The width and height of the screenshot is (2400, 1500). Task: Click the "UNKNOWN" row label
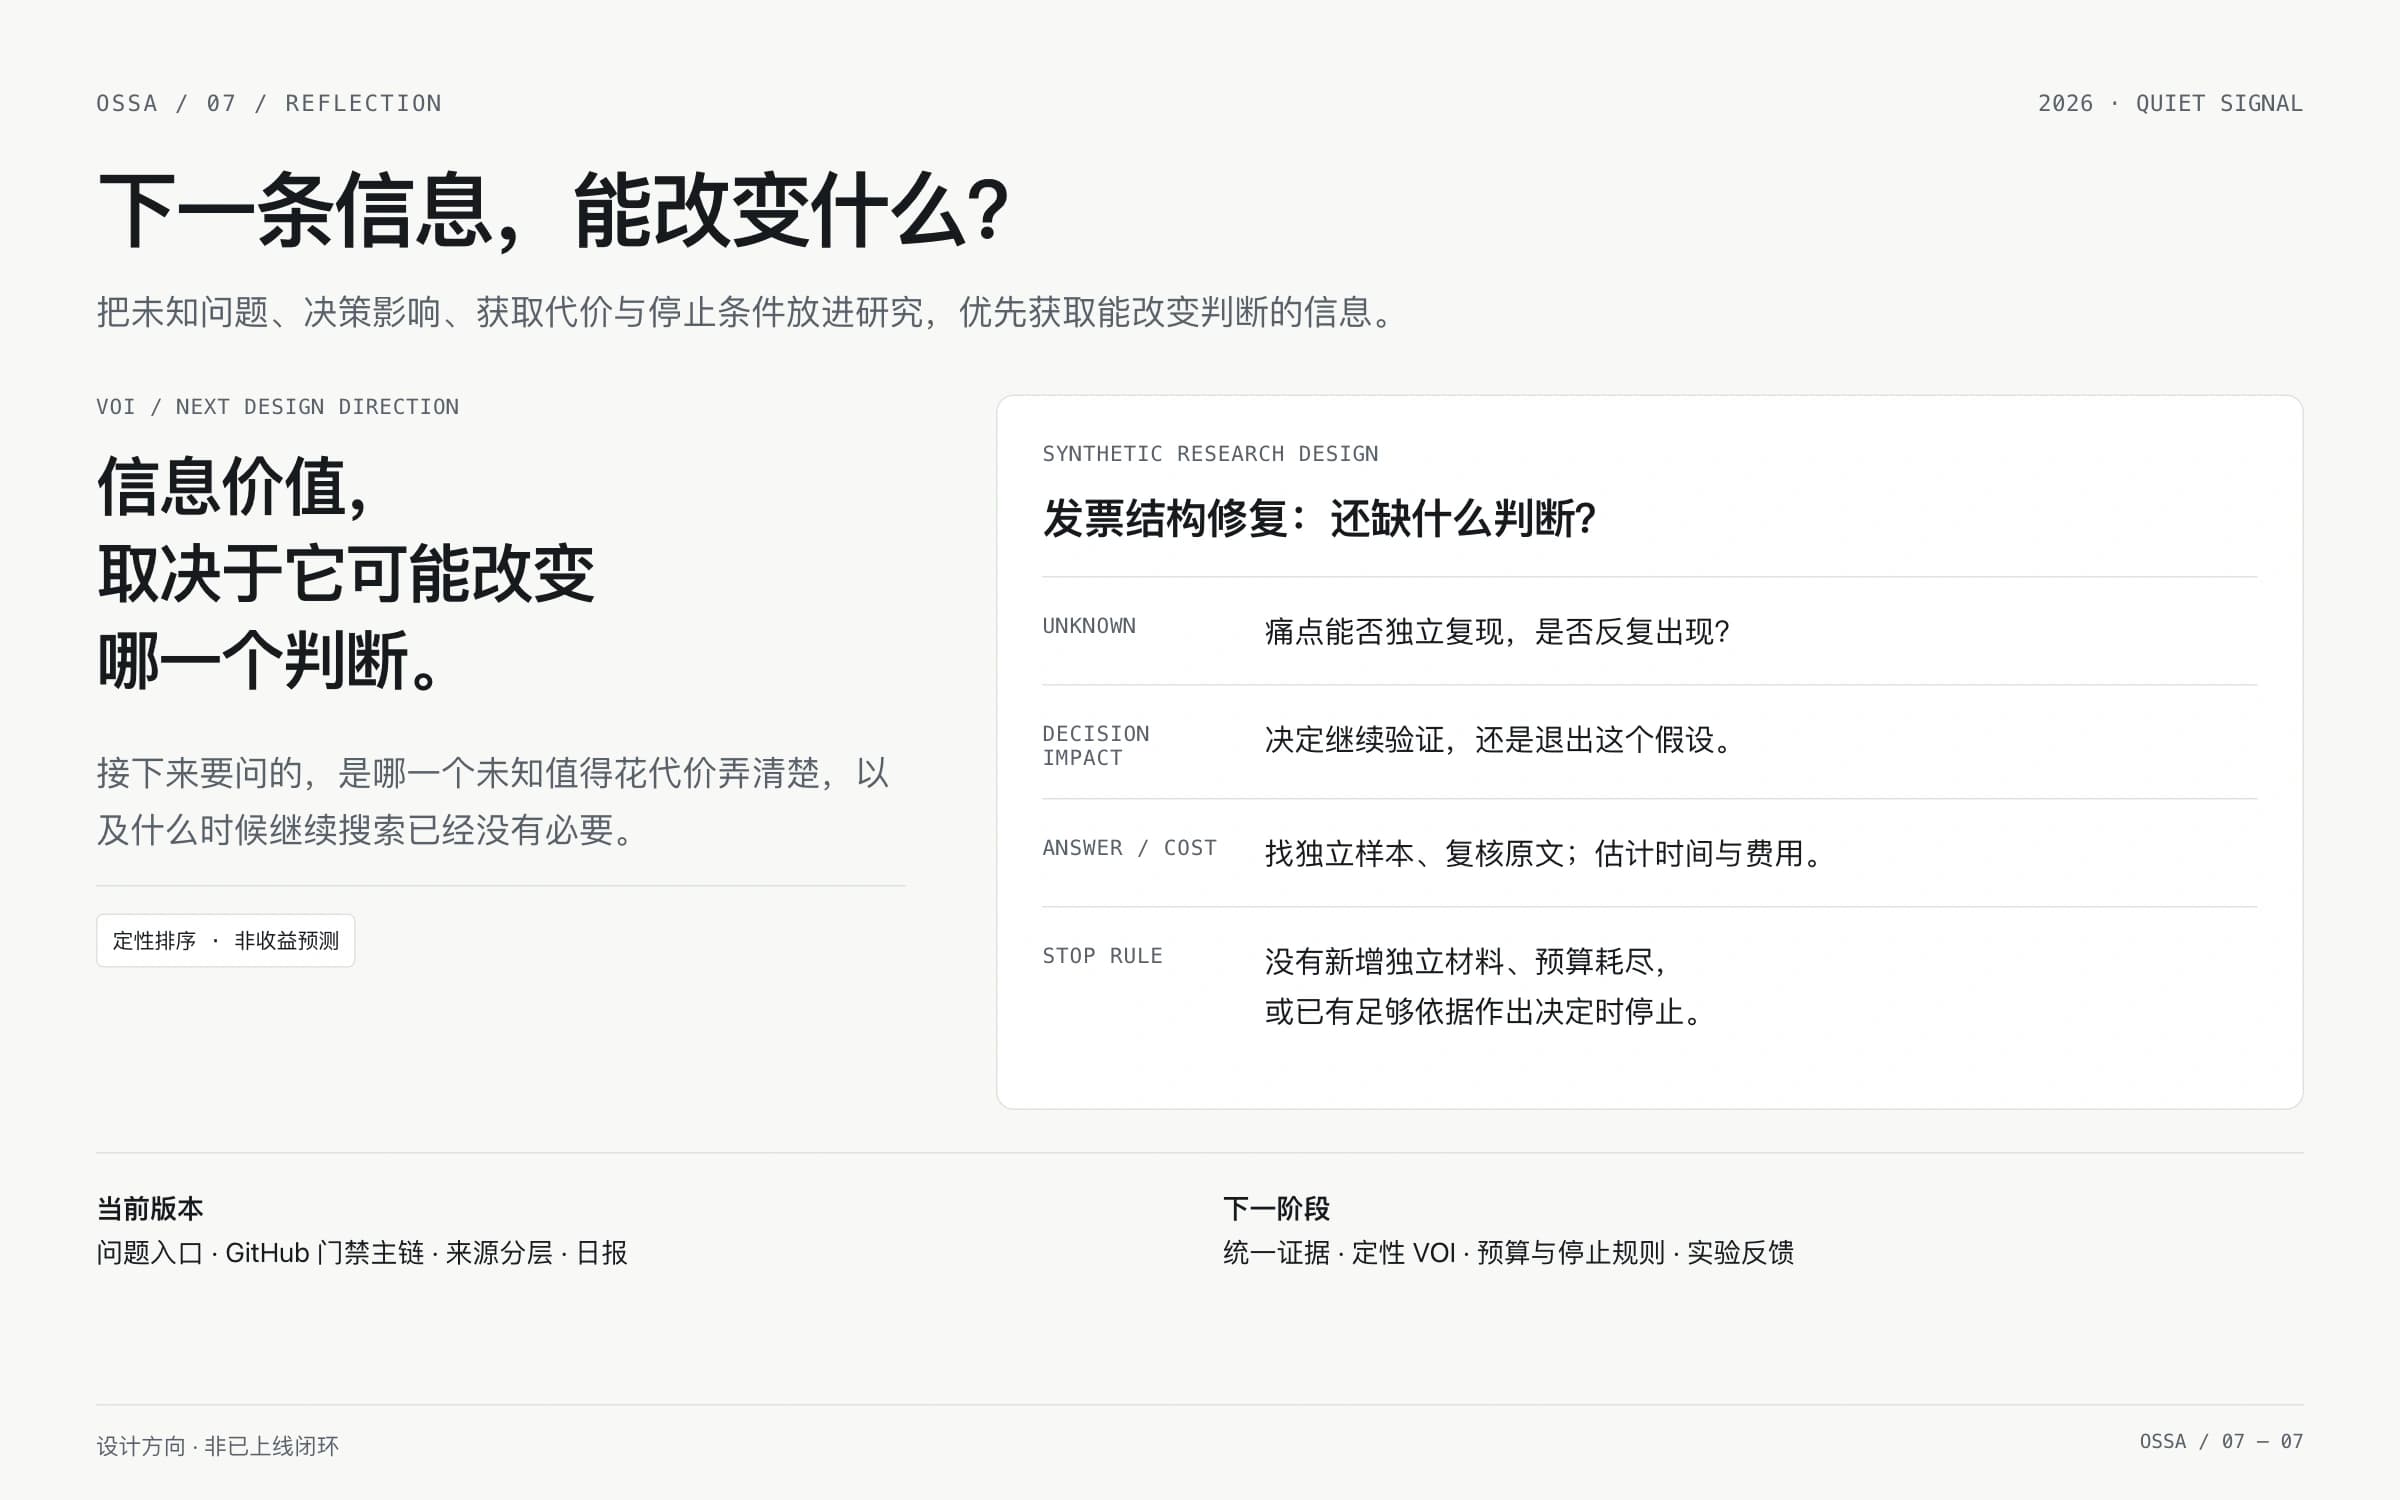click(x=1089, y=625)
